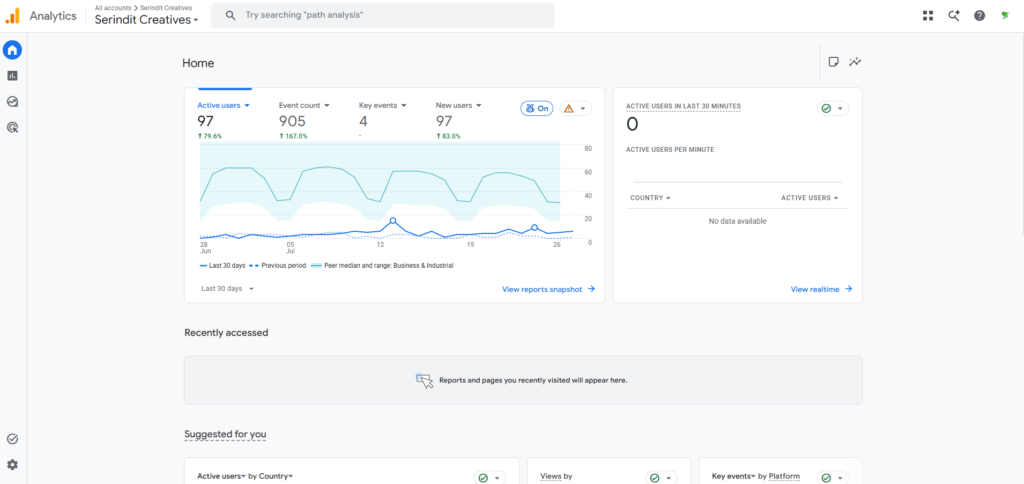Image resolution: width=1024 pixels, height=484 pixels.
Task: Open the data quality warning dropdown
Action: click(x=575, y=108)
